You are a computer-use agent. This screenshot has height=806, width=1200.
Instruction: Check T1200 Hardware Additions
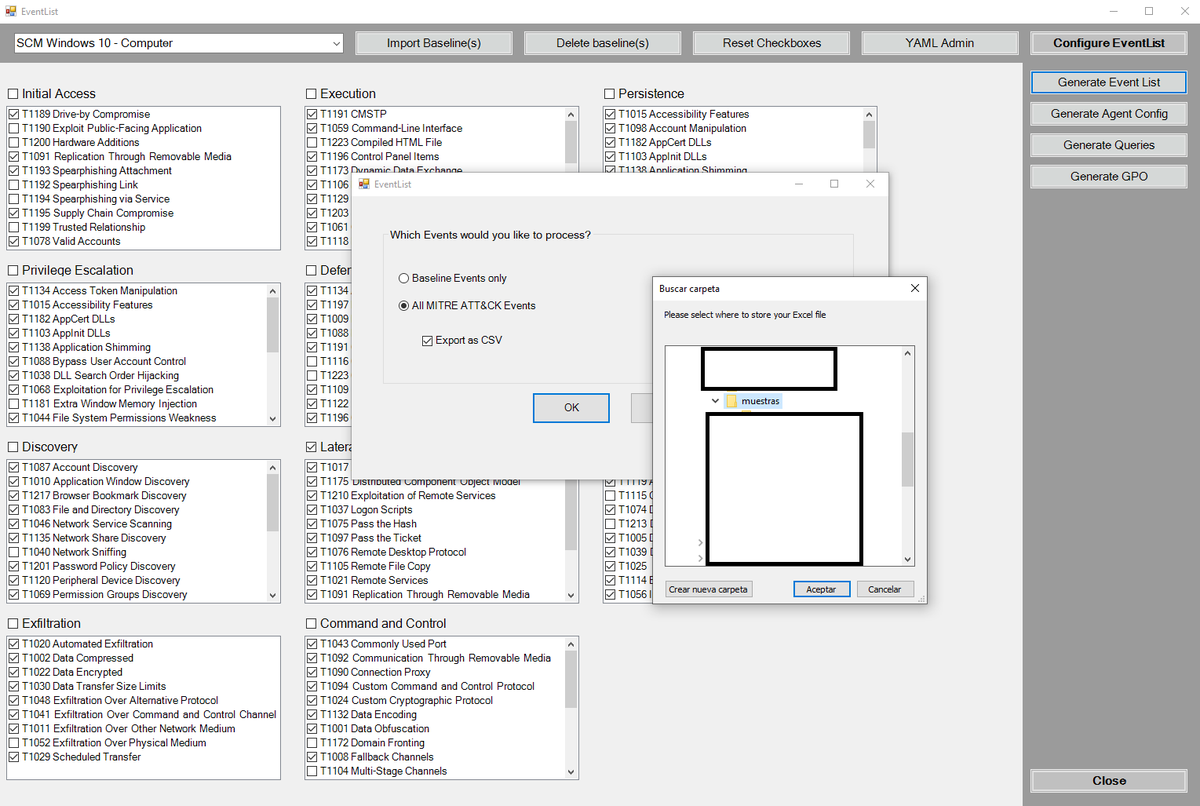[x=14, y=143]
